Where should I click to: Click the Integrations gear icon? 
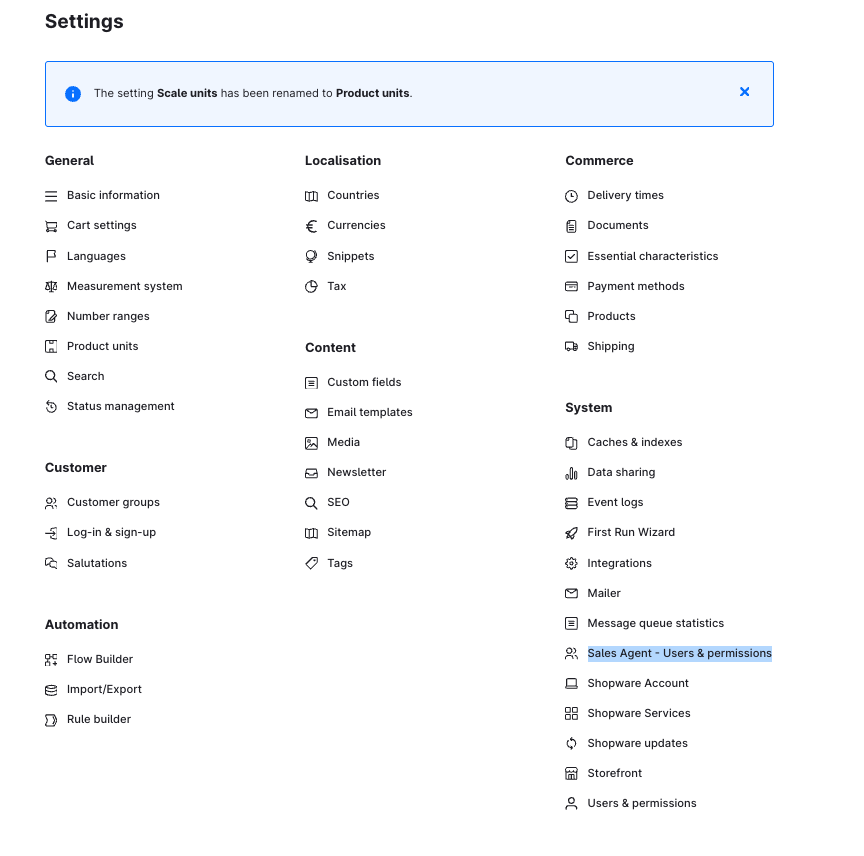(x=571, y=564)
